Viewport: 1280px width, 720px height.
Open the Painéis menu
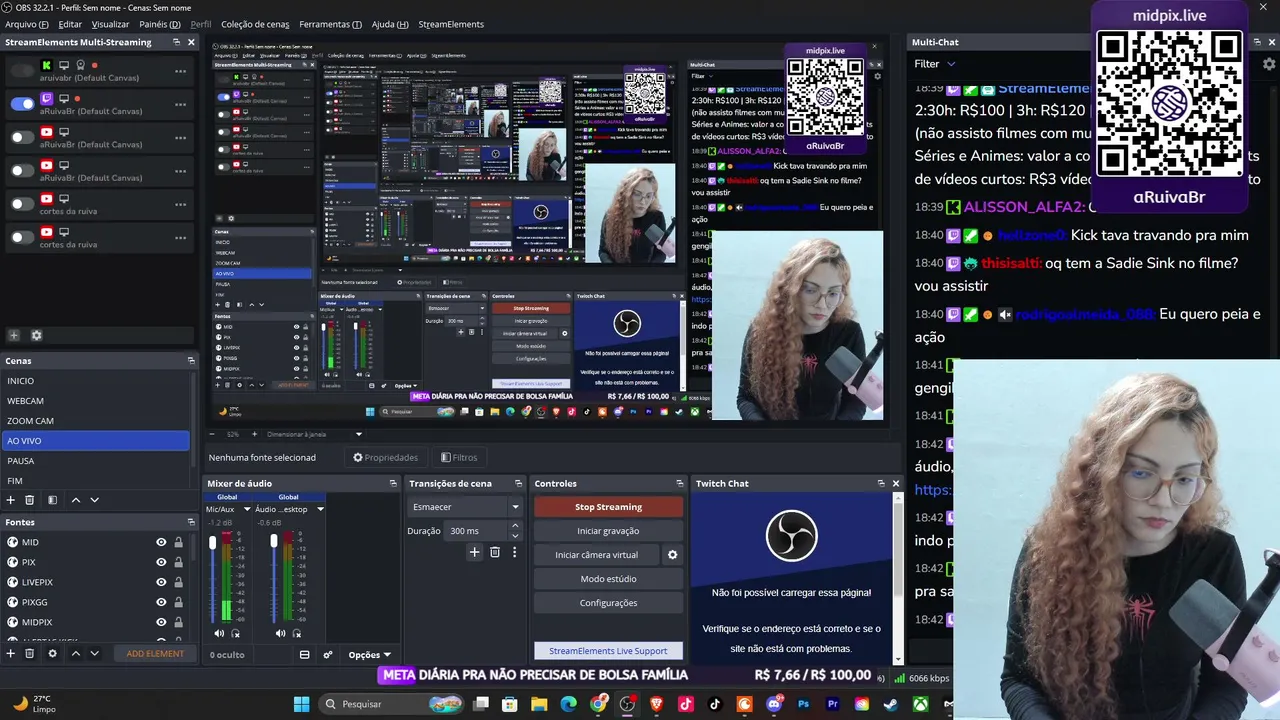click(160, 24)
